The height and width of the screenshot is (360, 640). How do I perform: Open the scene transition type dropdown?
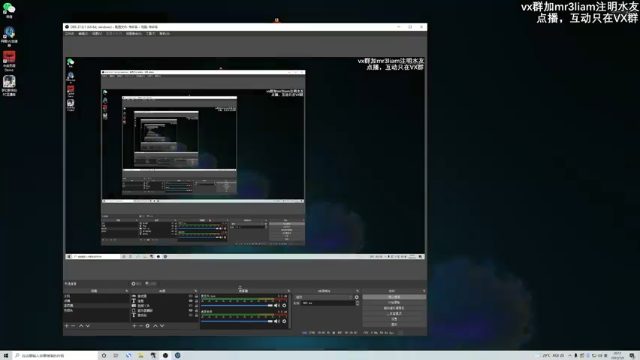tap(324, 297)
